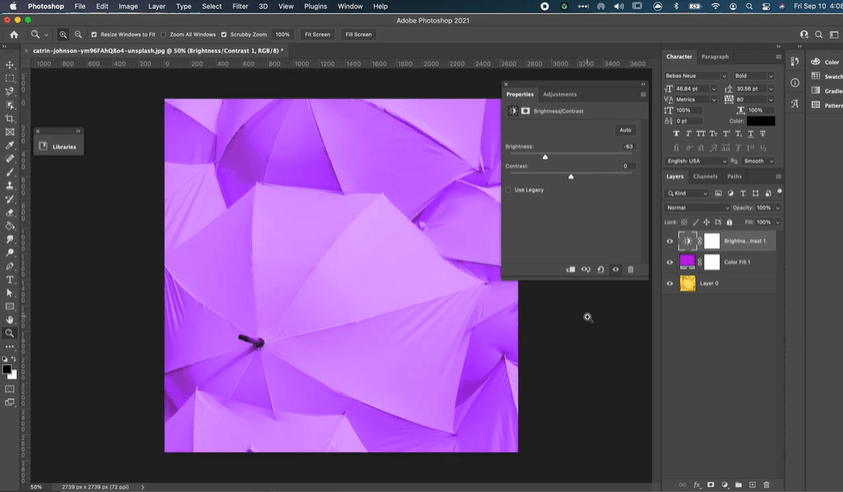Select the Paint Bucket tool
Viewport: 843px width, 492px height.
pyautogui.click(x=10, y=226)
